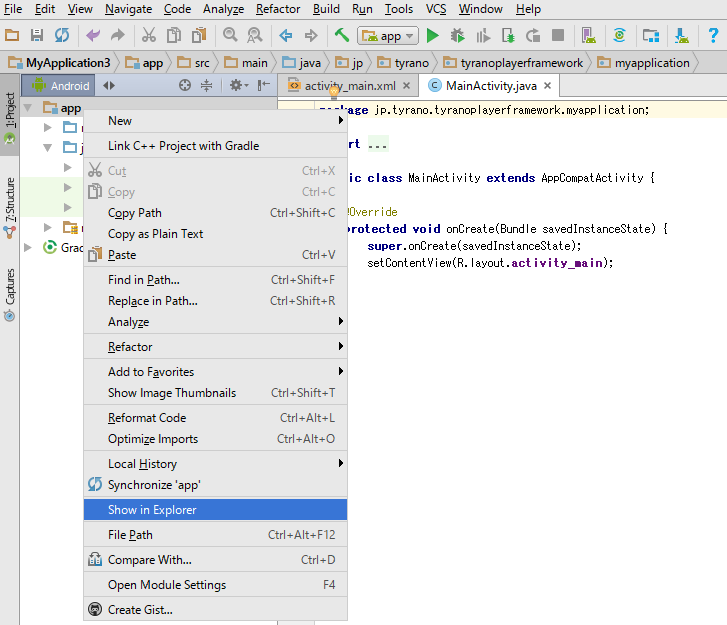Image resolution: width=727 pixels, height=625 pixels.
Task: Click MyApplication3 in the breadcrumb bar
Action: tap(59, 63)
